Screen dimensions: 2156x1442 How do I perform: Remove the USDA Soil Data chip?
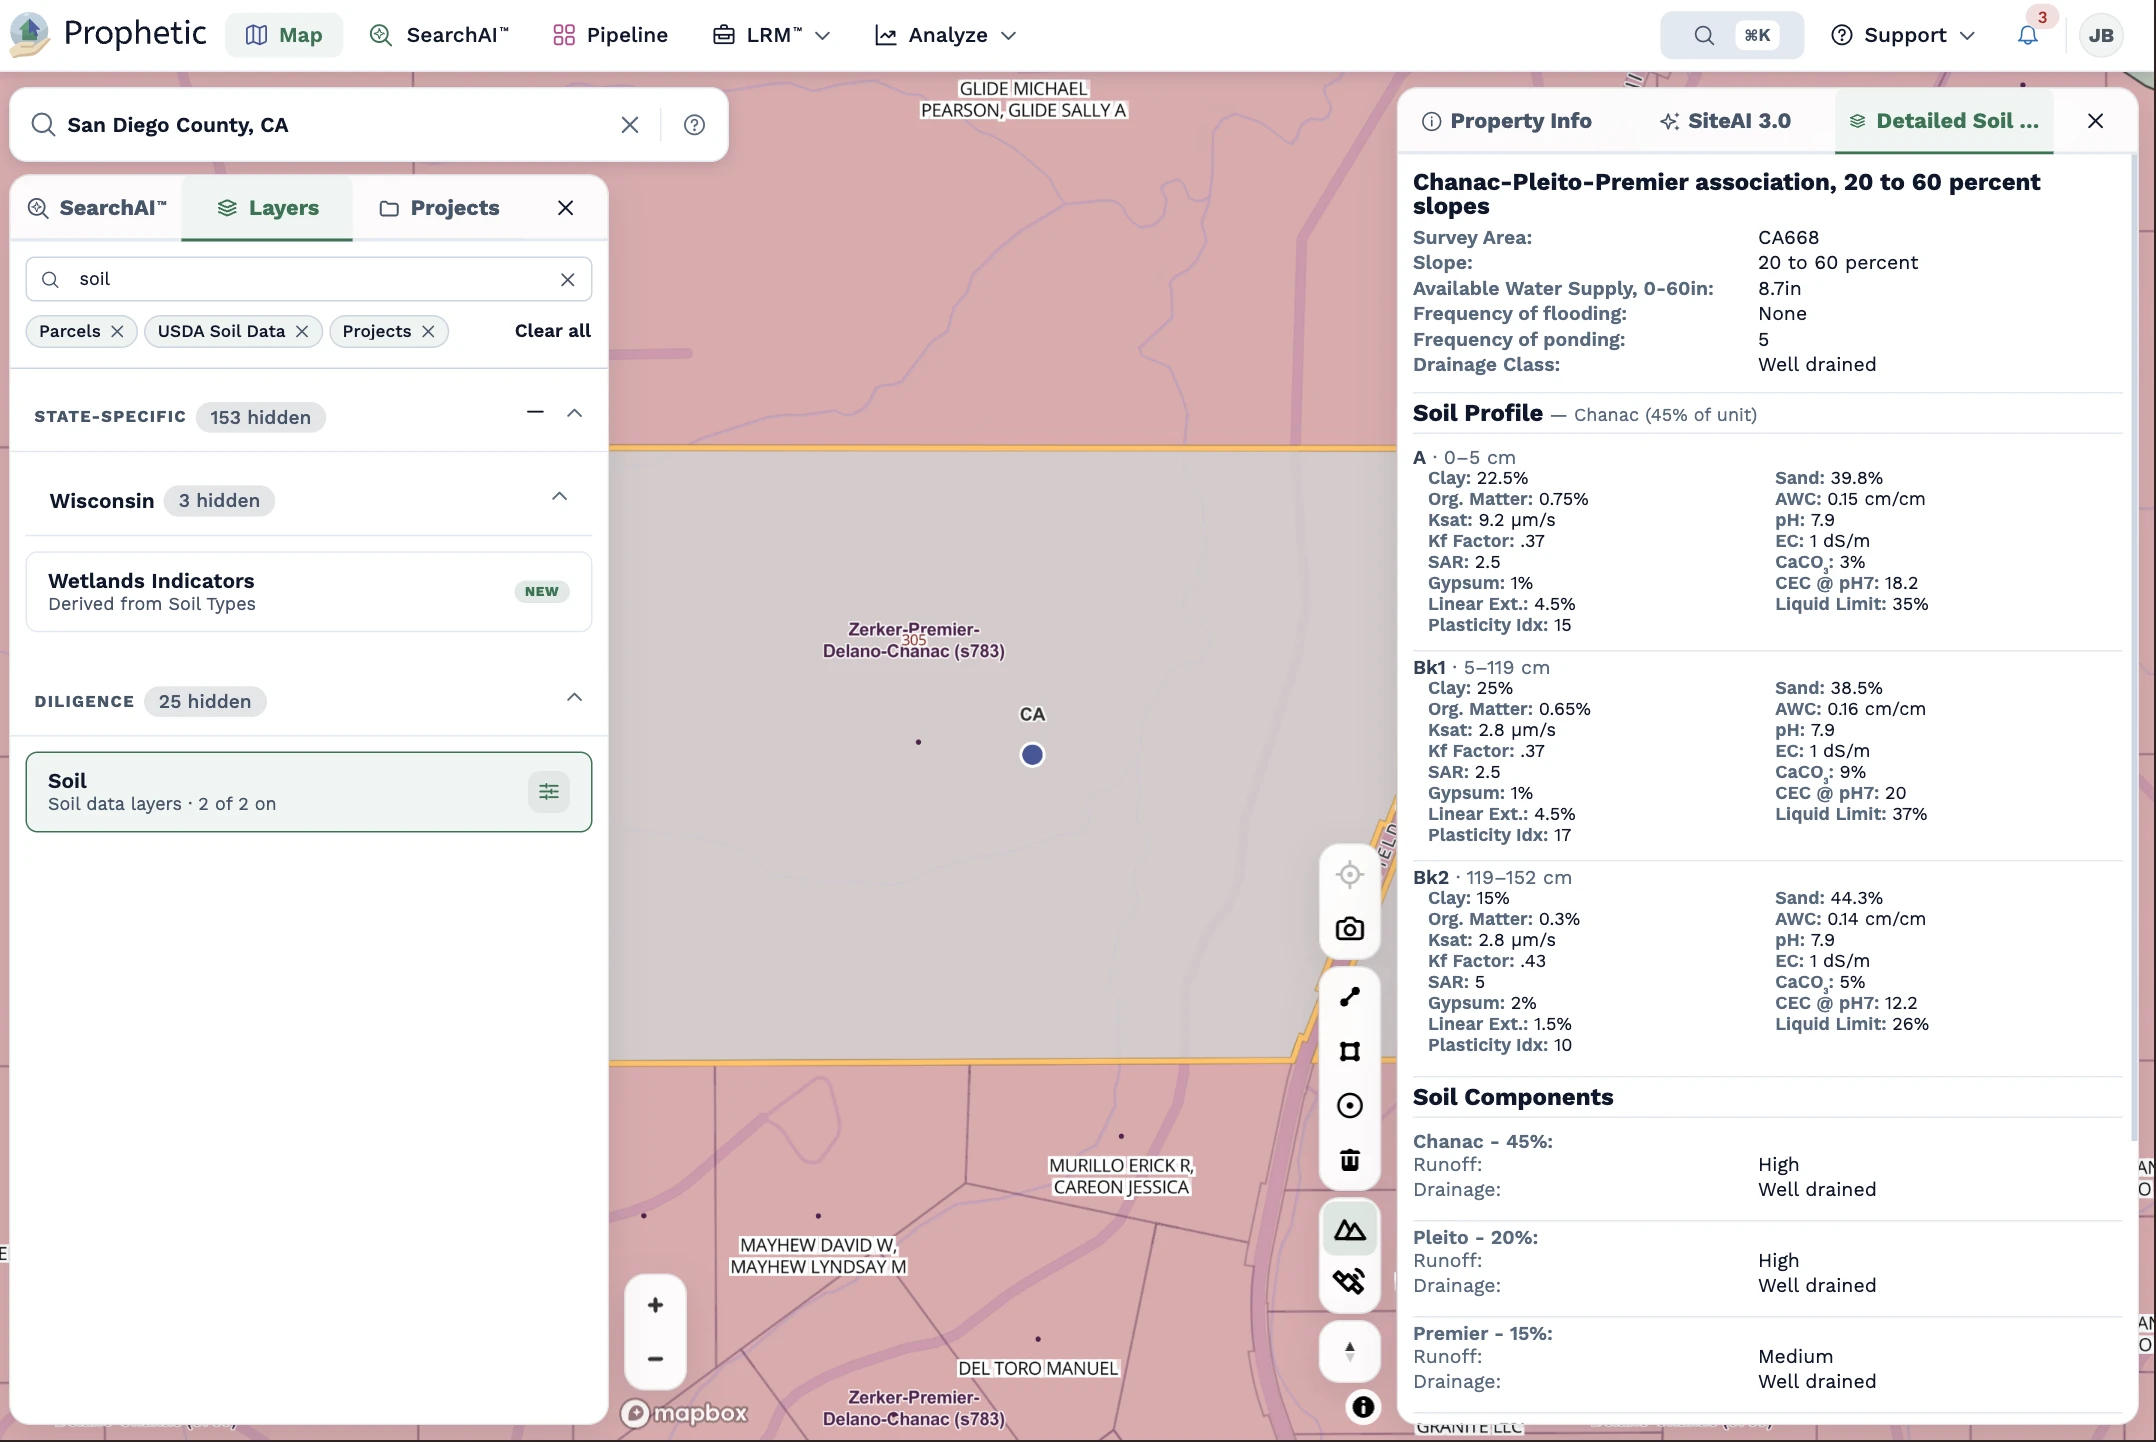(302, 331)
